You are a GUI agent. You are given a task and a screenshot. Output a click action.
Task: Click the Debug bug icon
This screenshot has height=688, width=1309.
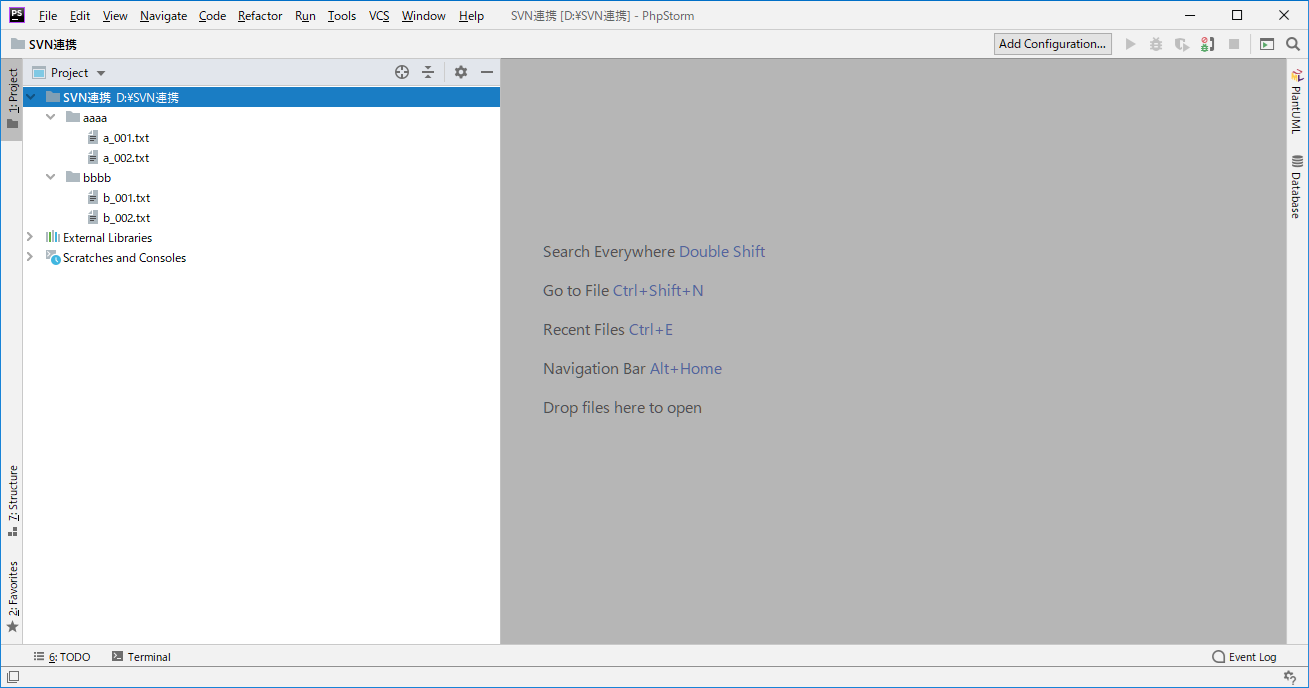pos(1156,44)
